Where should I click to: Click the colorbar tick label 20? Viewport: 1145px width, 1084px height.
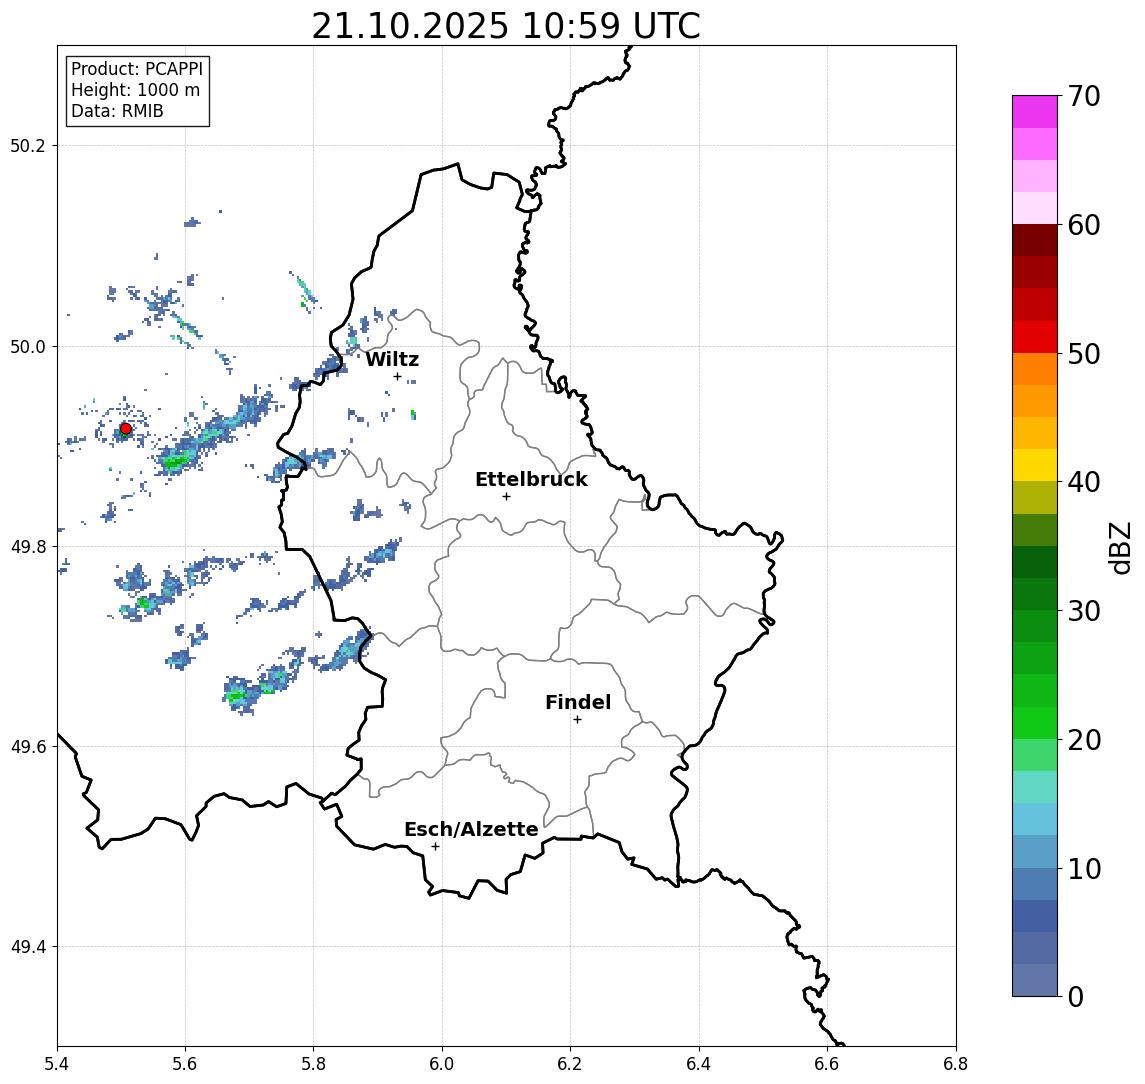pos(1084,739)
